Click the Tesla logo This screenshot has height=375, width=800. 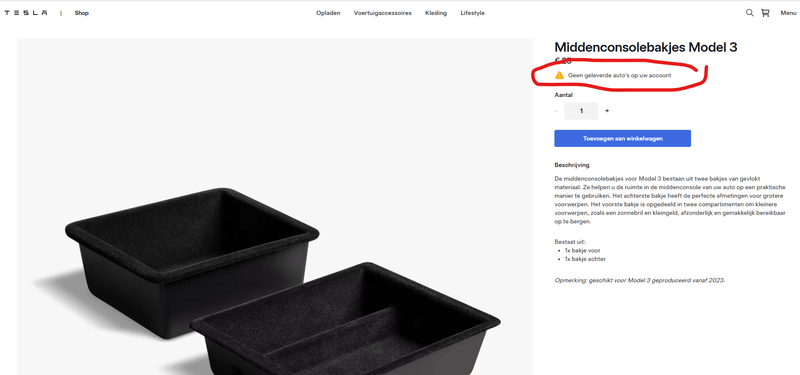(x=26, y=13)
